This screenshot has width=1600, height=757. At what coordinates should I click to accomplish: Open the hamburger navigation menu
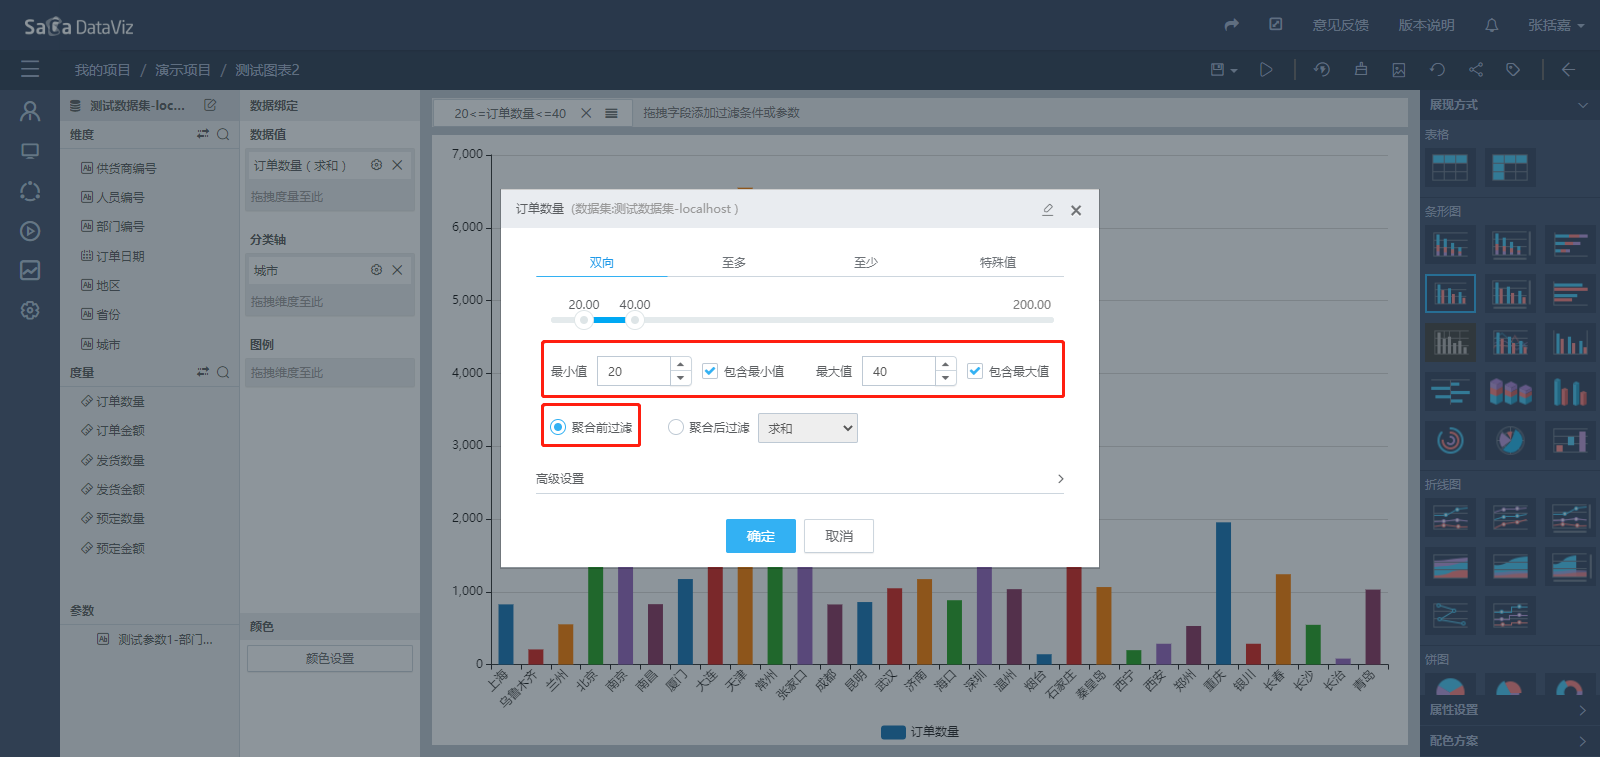click(x=30, y=69)
